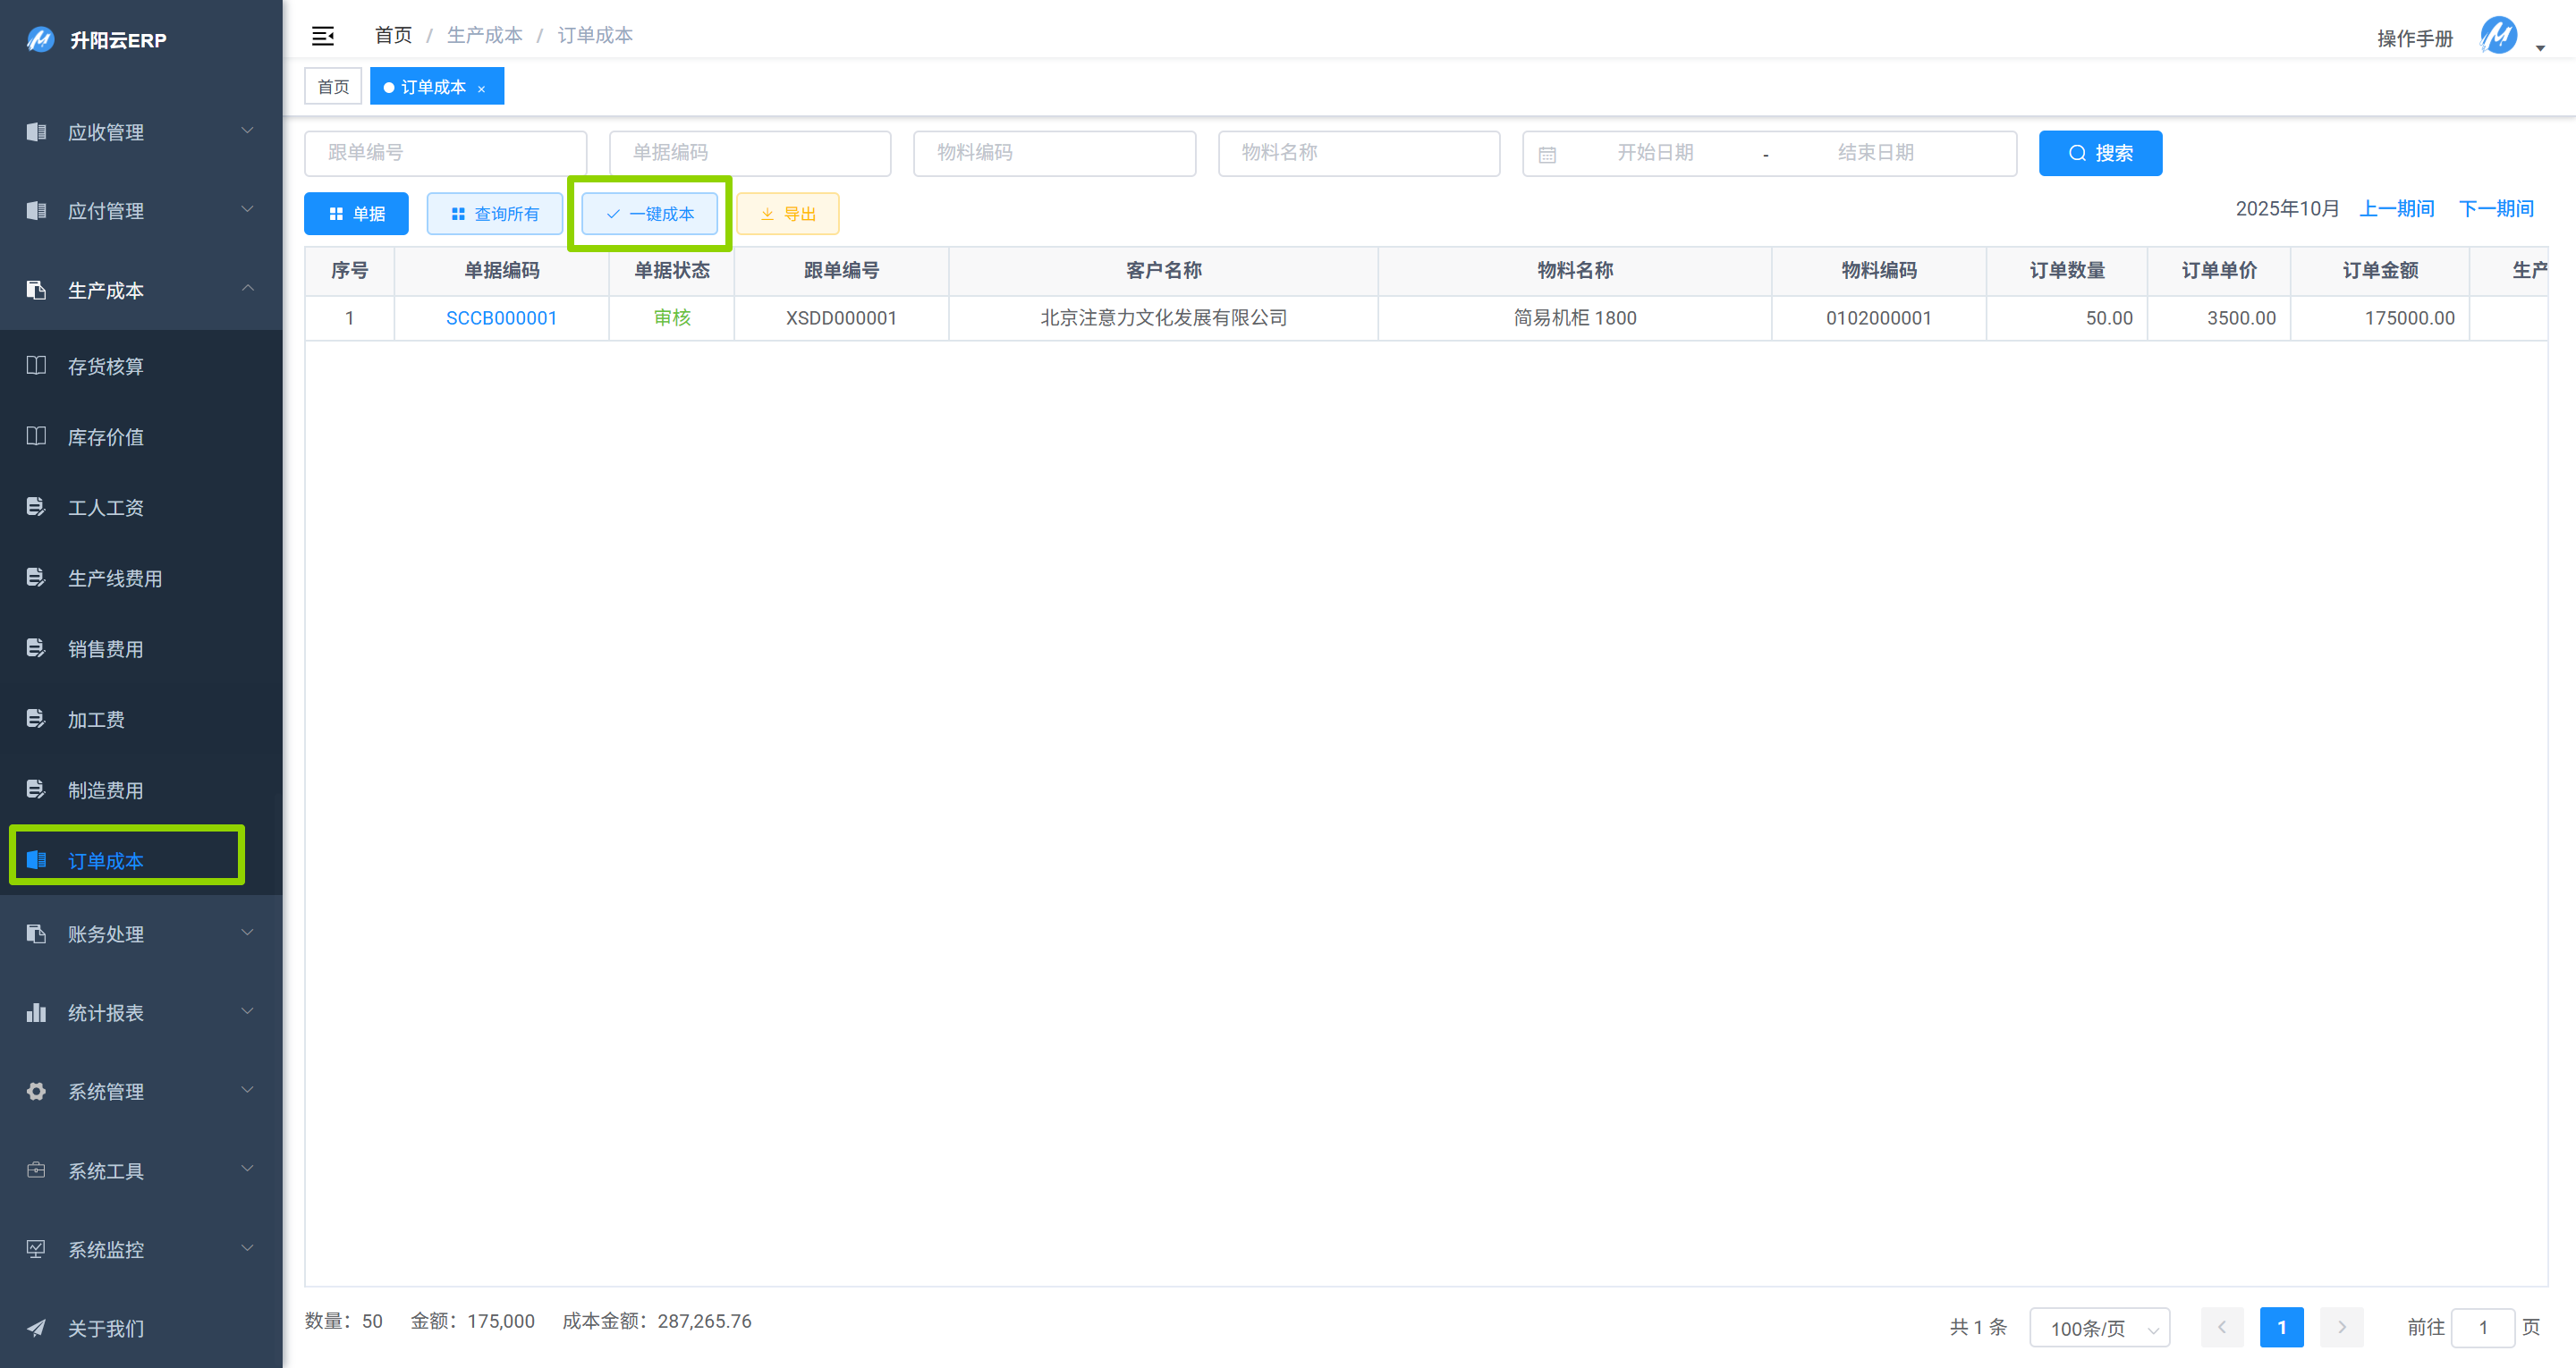This screenshot has height=1368, width=2576.
Task: Focus the 跟单编号 search field
Action: pyautogui.click(x=445, y=153)
